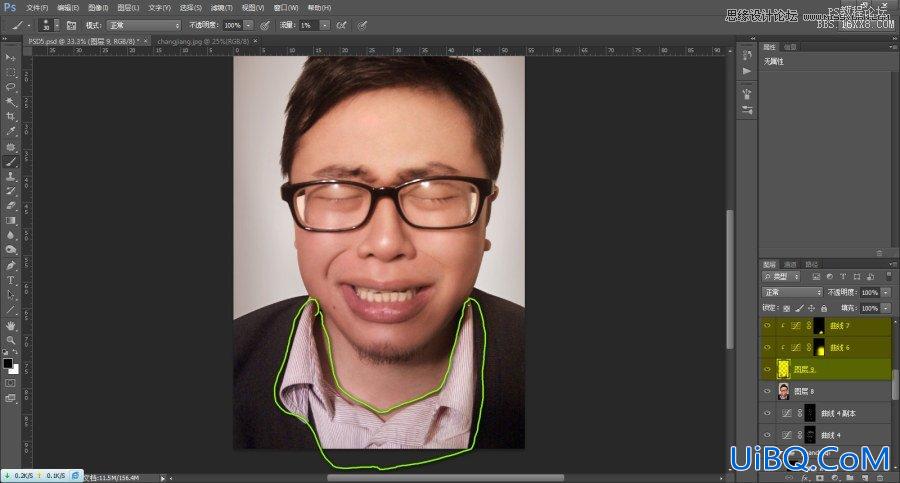Hide the 图层 8 layer

tap(767, 391)
